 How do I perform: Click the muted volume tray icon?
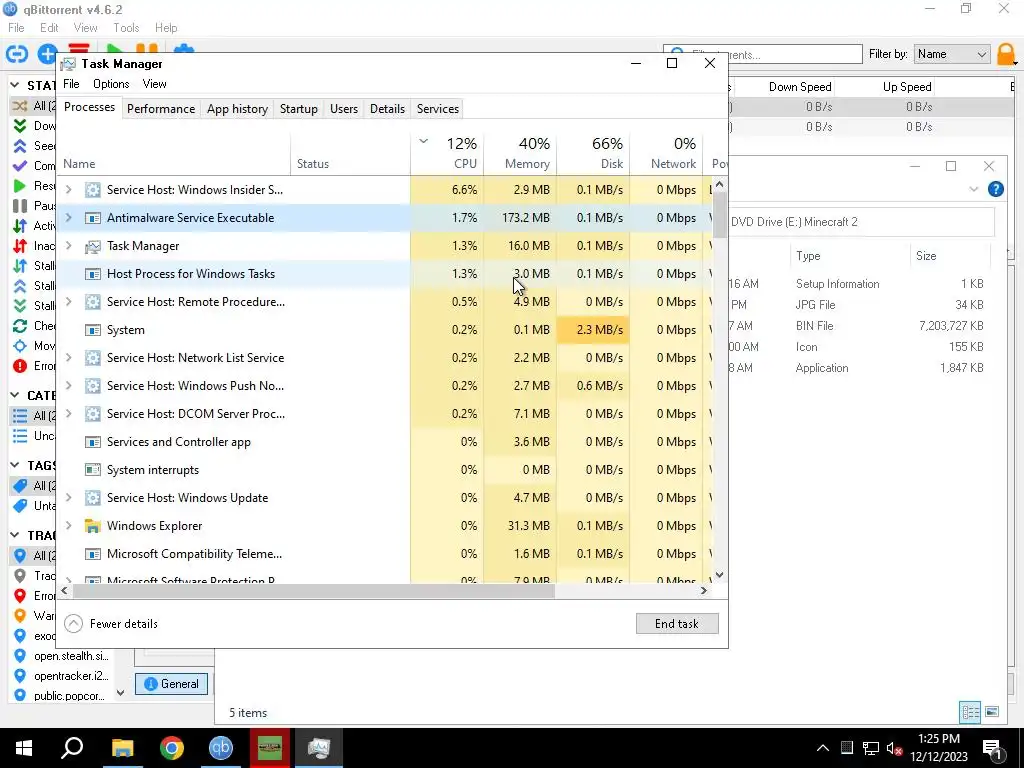[x=895, y=748]
